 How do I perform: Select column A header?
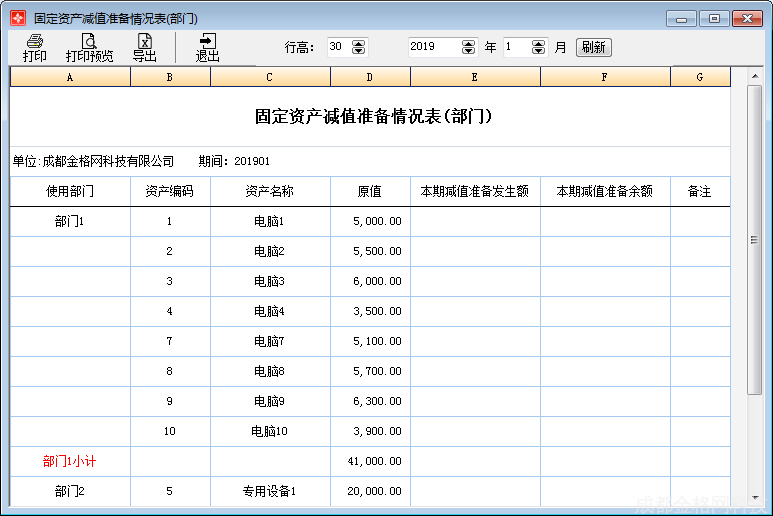click(70, 77)
